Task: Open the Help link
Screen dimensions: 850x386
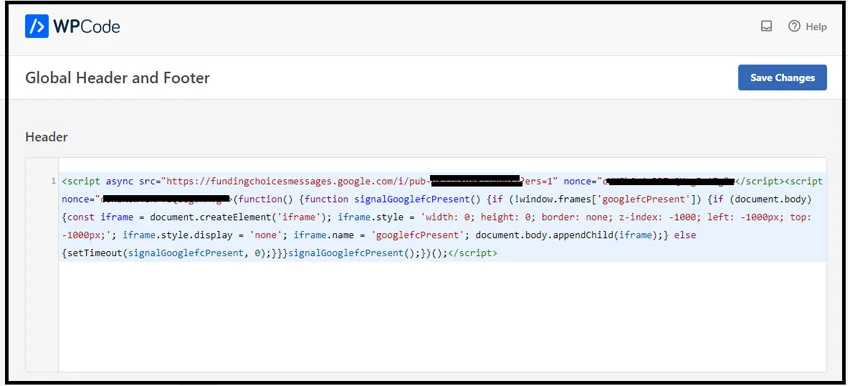Action: click(x=807, y=26)
